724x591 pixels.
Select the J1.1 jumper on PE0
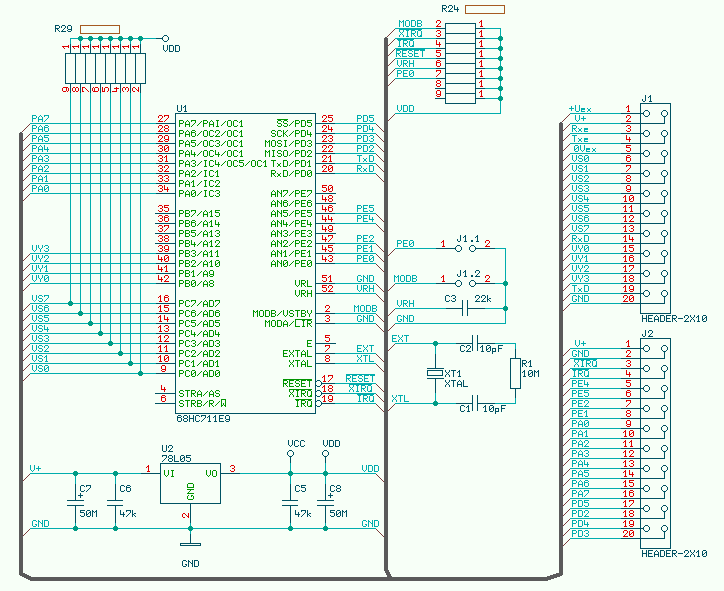[465, 245]
